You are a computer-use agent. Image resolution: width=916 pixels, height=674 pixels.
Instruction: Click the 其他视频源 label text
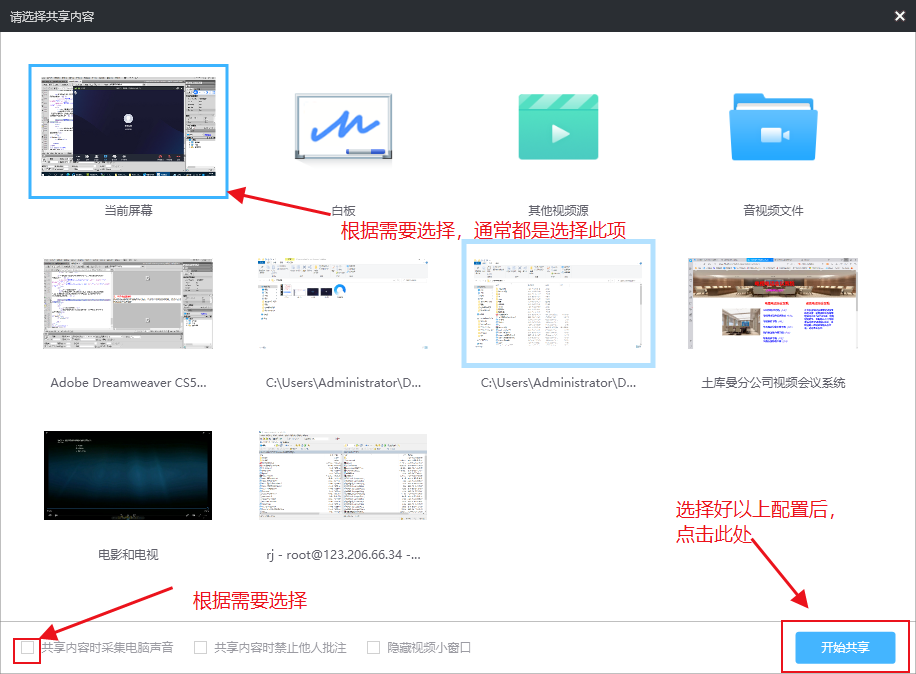coord(558,211)
